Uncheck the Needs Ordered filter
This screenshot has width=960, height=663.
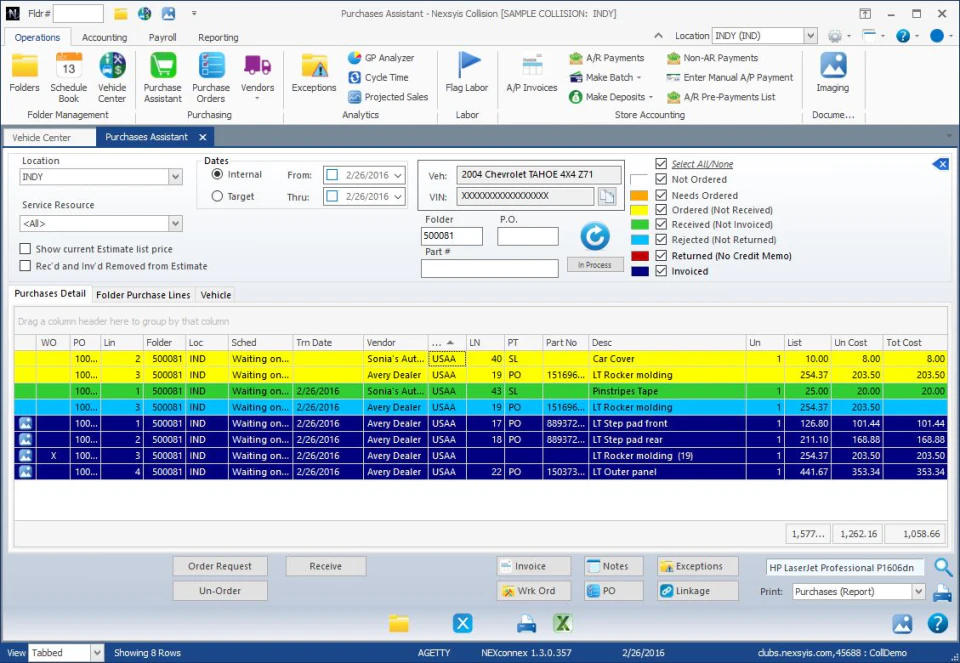[662, 195]
